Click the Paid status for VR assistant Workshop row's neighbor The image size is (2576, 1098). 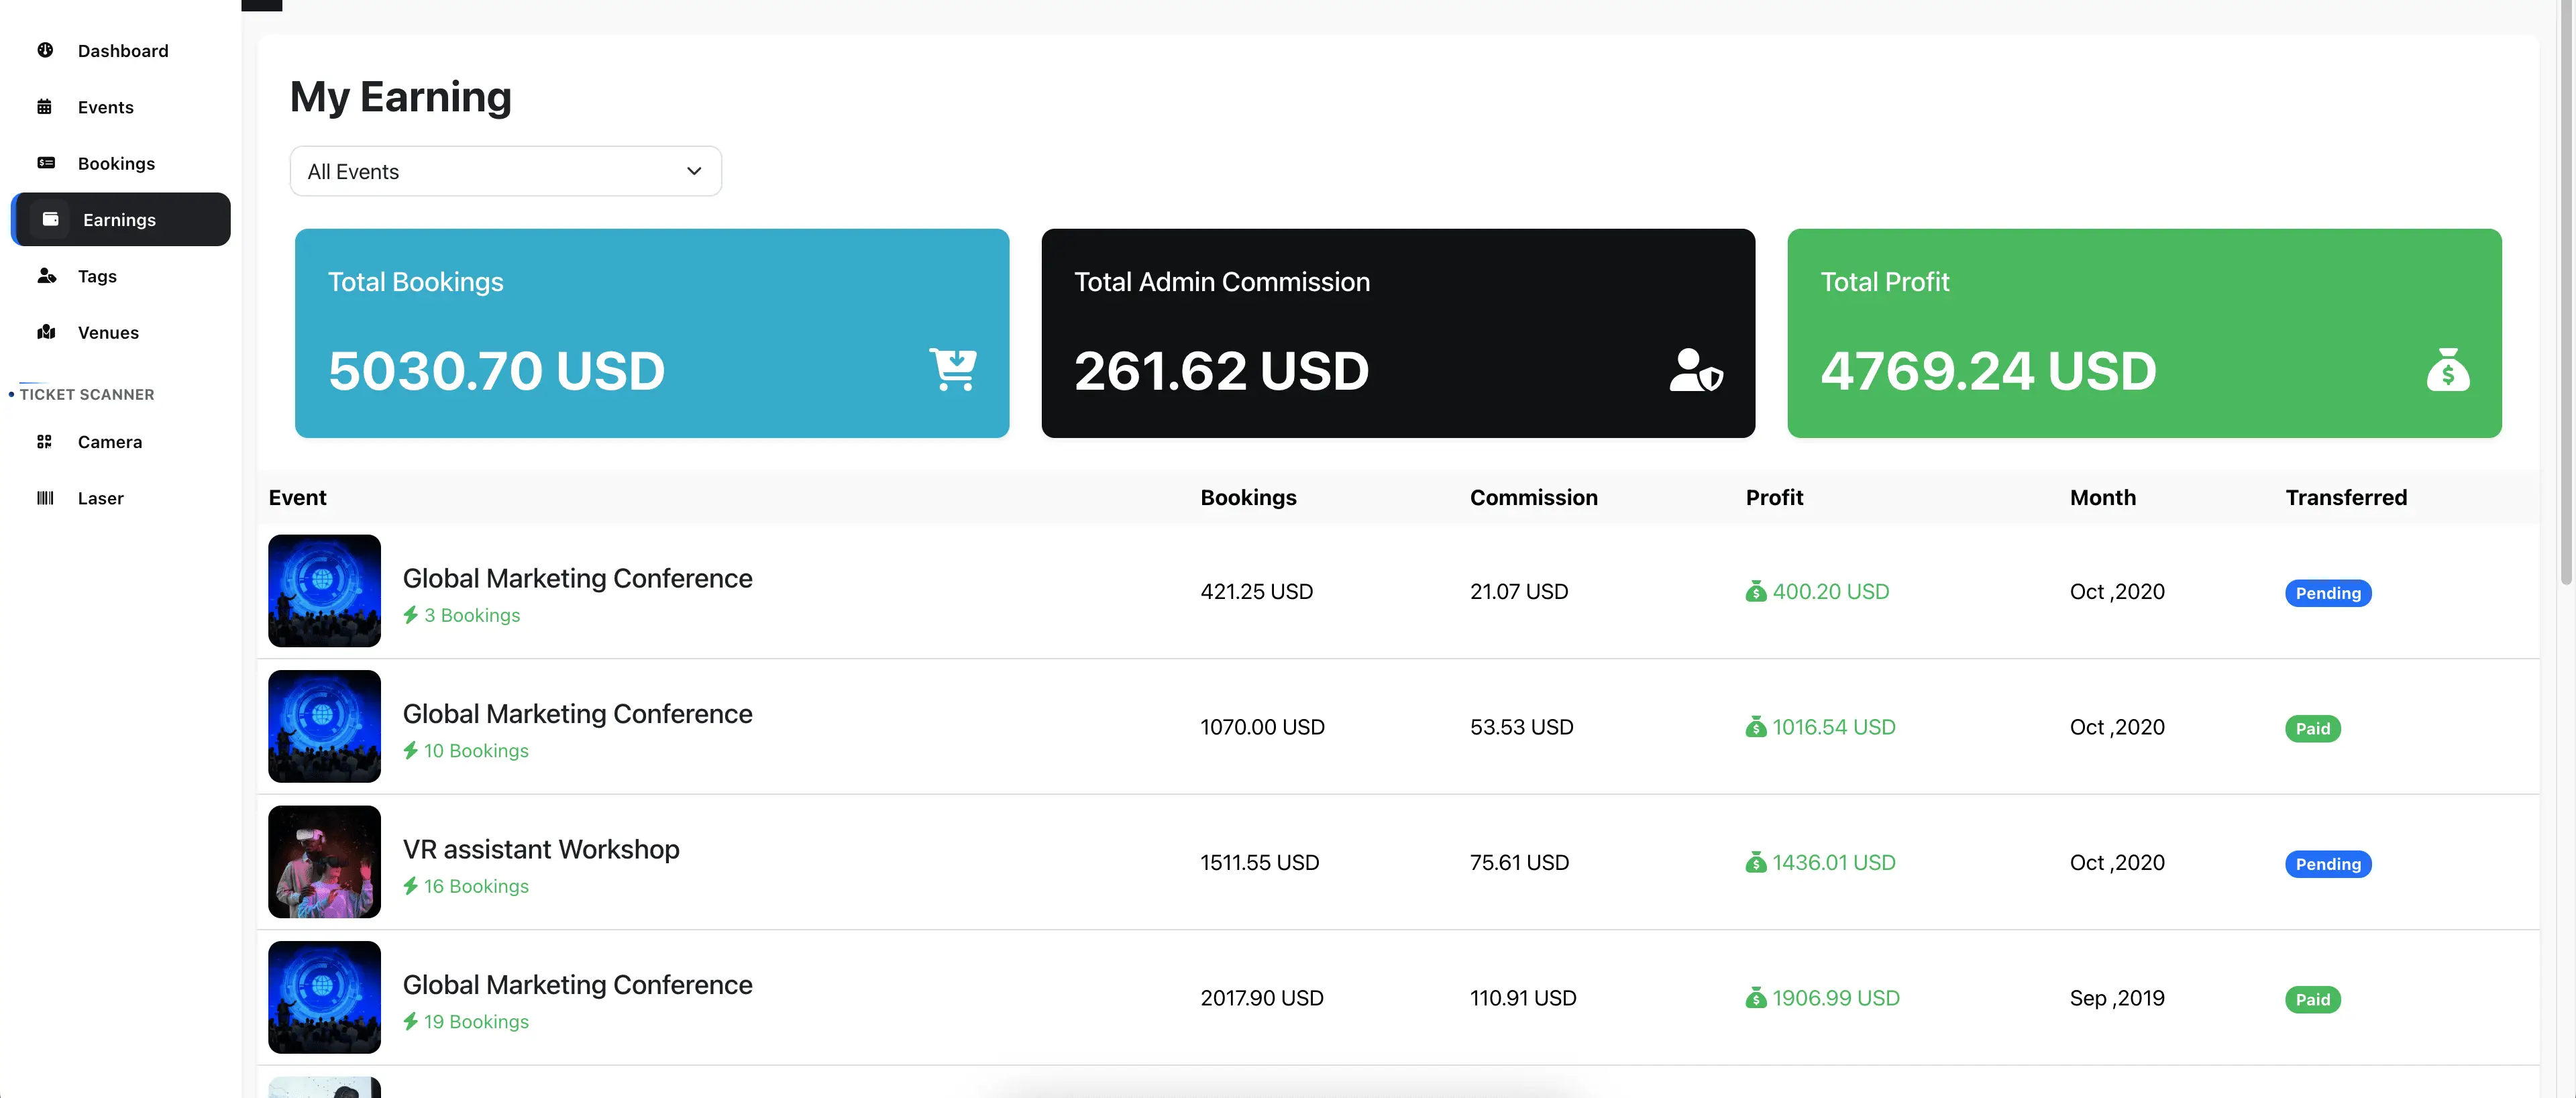2312,728
